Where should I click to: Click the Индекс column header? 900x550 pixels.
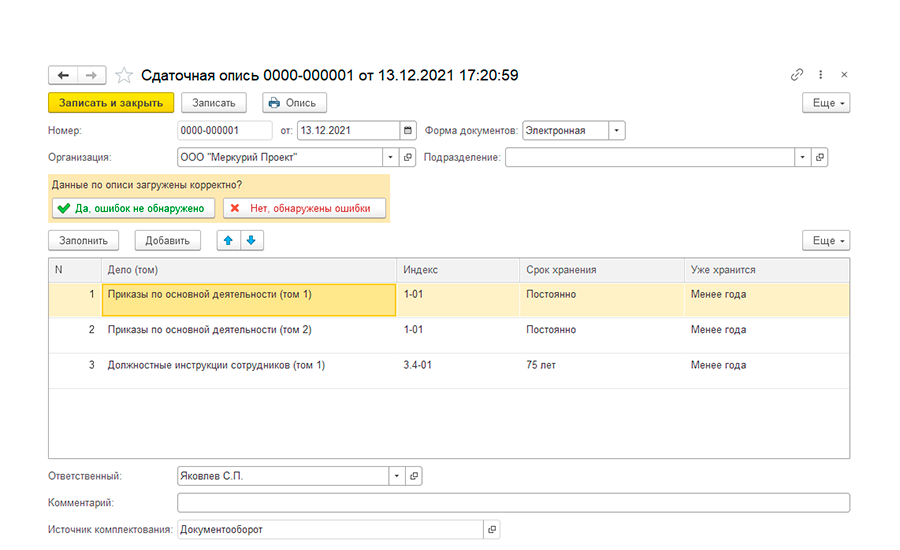(x=457, y=270)
